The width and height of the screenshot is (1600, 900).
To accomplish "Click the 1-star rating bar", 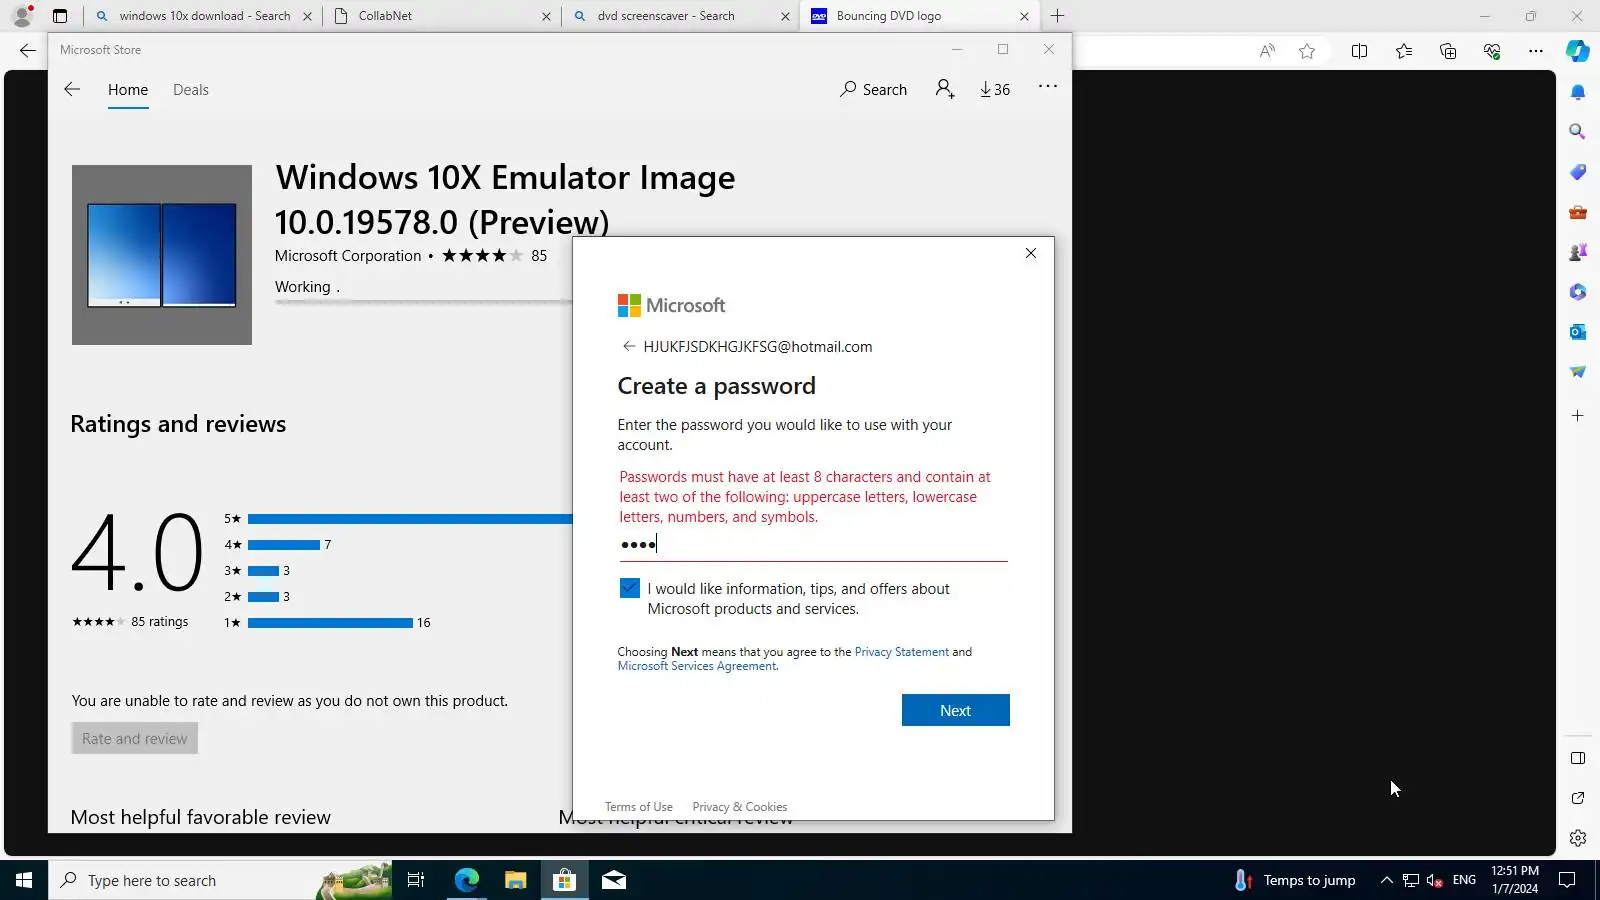I will (330, 623).
